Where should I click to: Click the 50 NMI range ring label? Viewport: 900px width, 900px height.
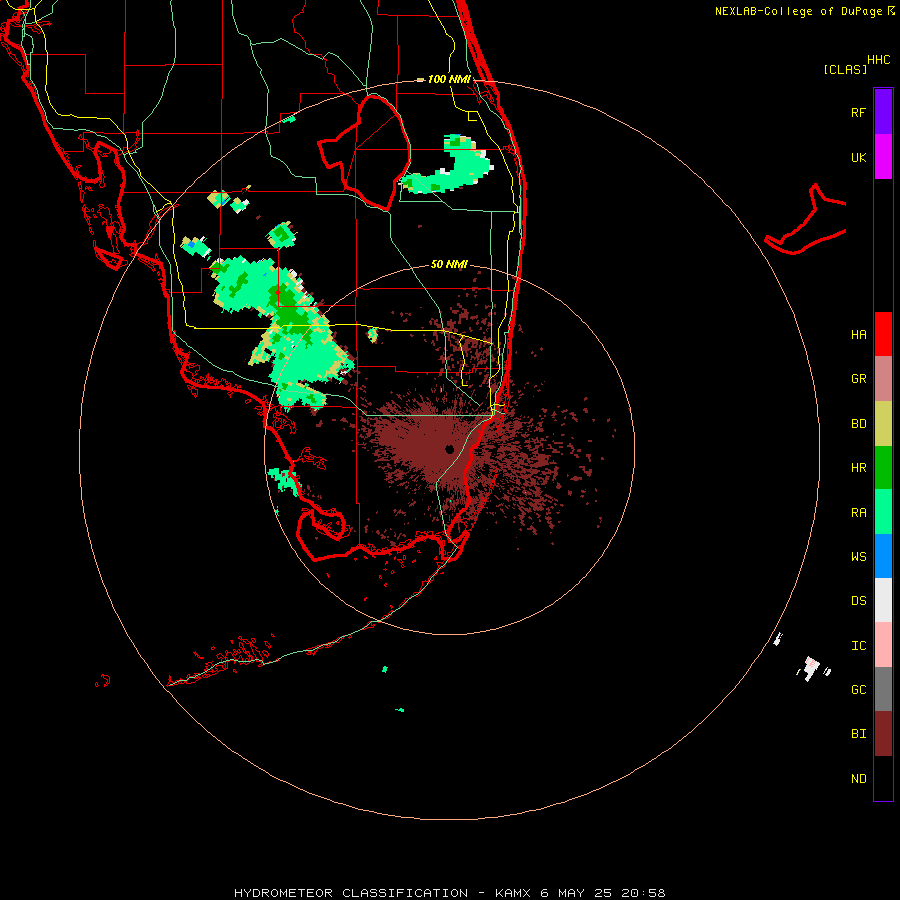pyautogui.click(x=449, y=264)
